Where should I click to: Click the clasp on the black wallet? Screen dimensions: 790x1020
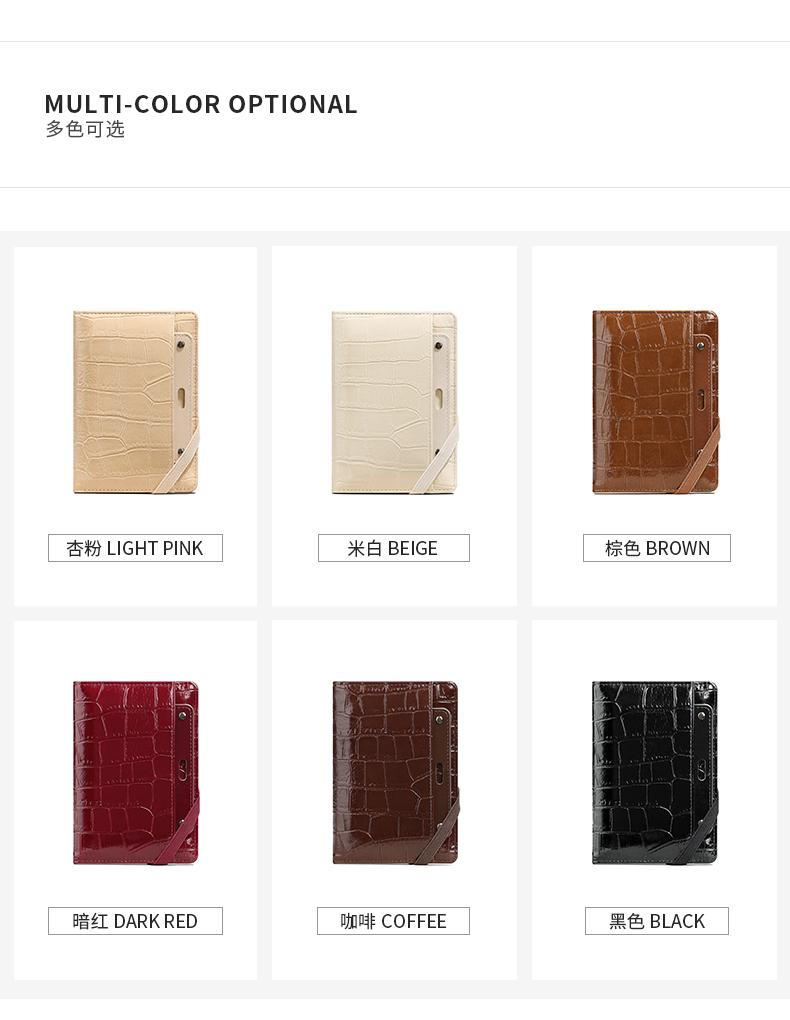click(702, 769)
